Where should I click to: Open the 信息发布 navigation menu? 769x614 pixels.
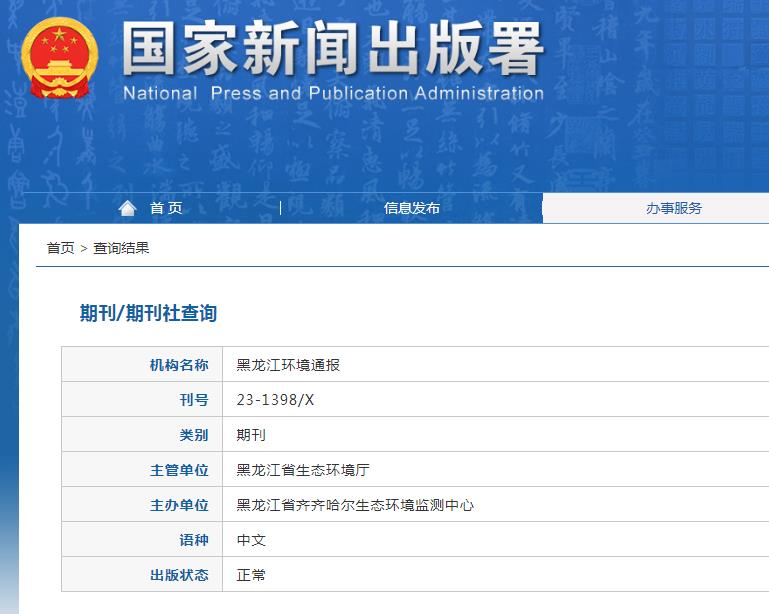(411, 208)
